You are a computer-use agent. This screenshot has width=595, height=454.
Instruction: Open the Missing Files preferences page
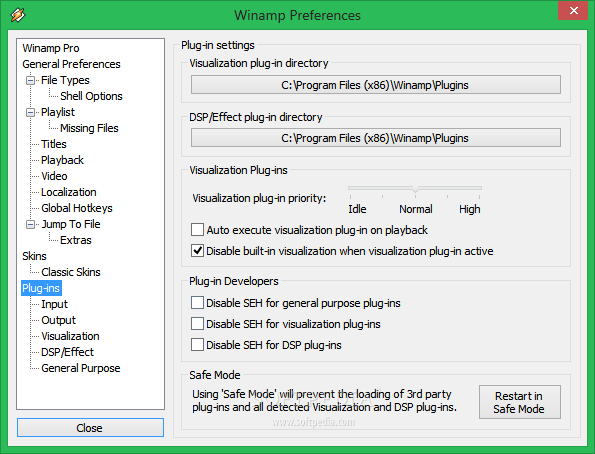click(89, 128)
